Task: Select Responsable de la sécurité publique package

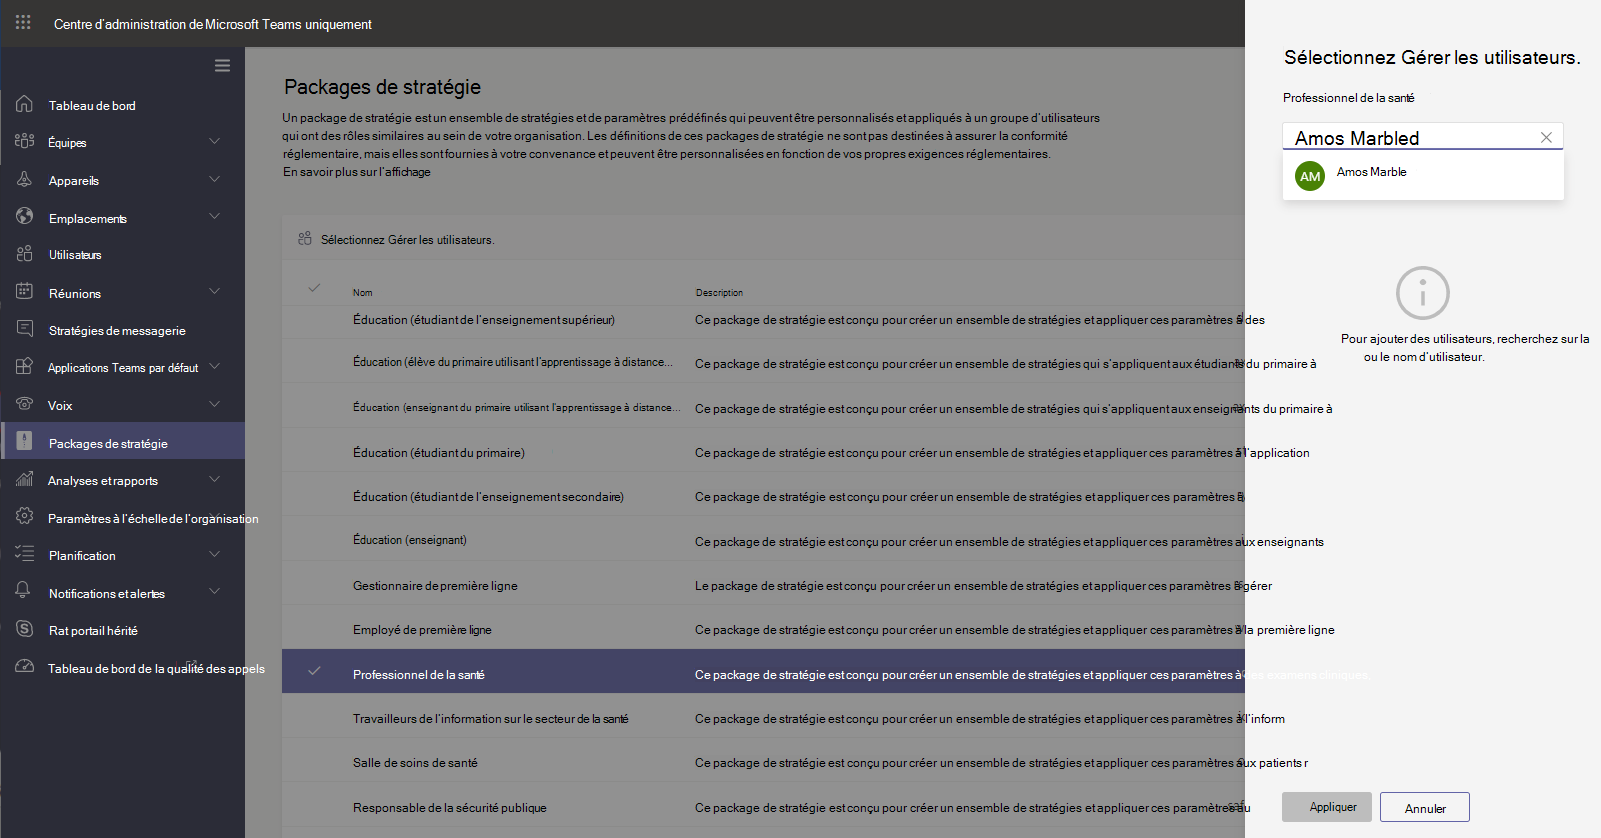Action: (450, 808)
